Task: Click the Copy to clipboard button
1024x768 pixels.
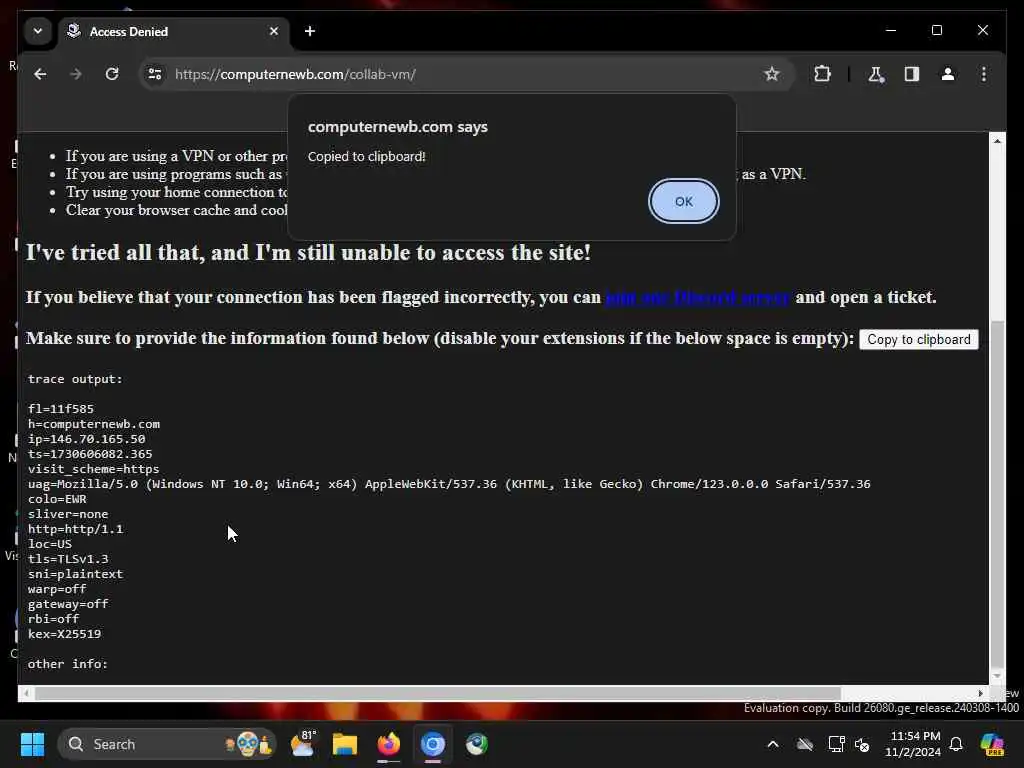Action: [918, 340]
